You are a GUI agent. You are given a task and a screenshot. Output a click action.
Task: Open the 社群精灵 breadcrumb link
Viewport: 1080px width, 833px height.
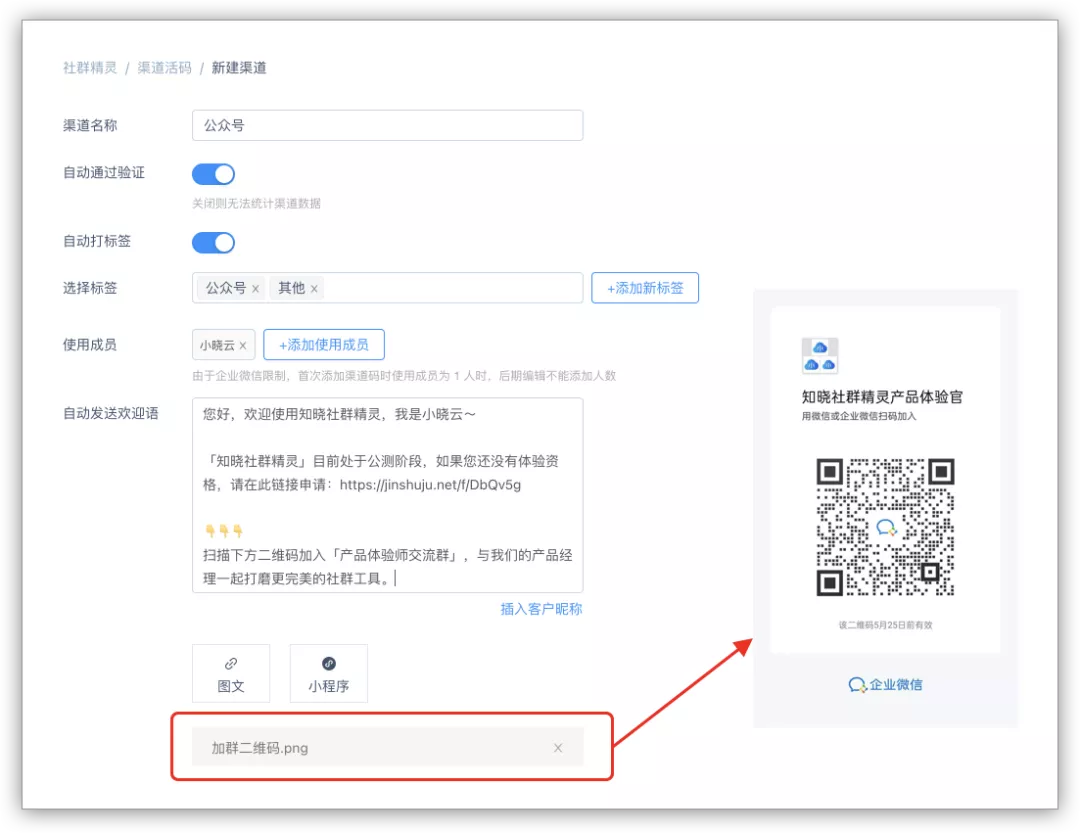(x=90, y=68)
